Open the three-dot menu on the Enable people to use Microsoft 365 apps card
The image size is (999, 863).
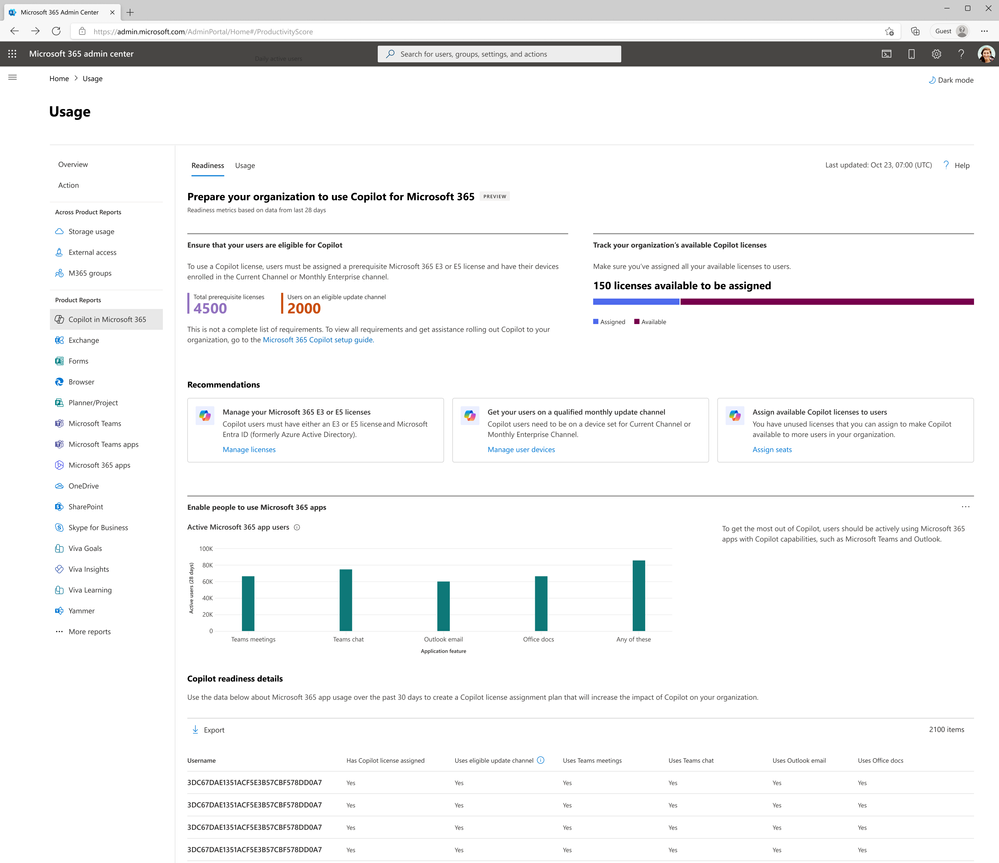tap(966, 507)
